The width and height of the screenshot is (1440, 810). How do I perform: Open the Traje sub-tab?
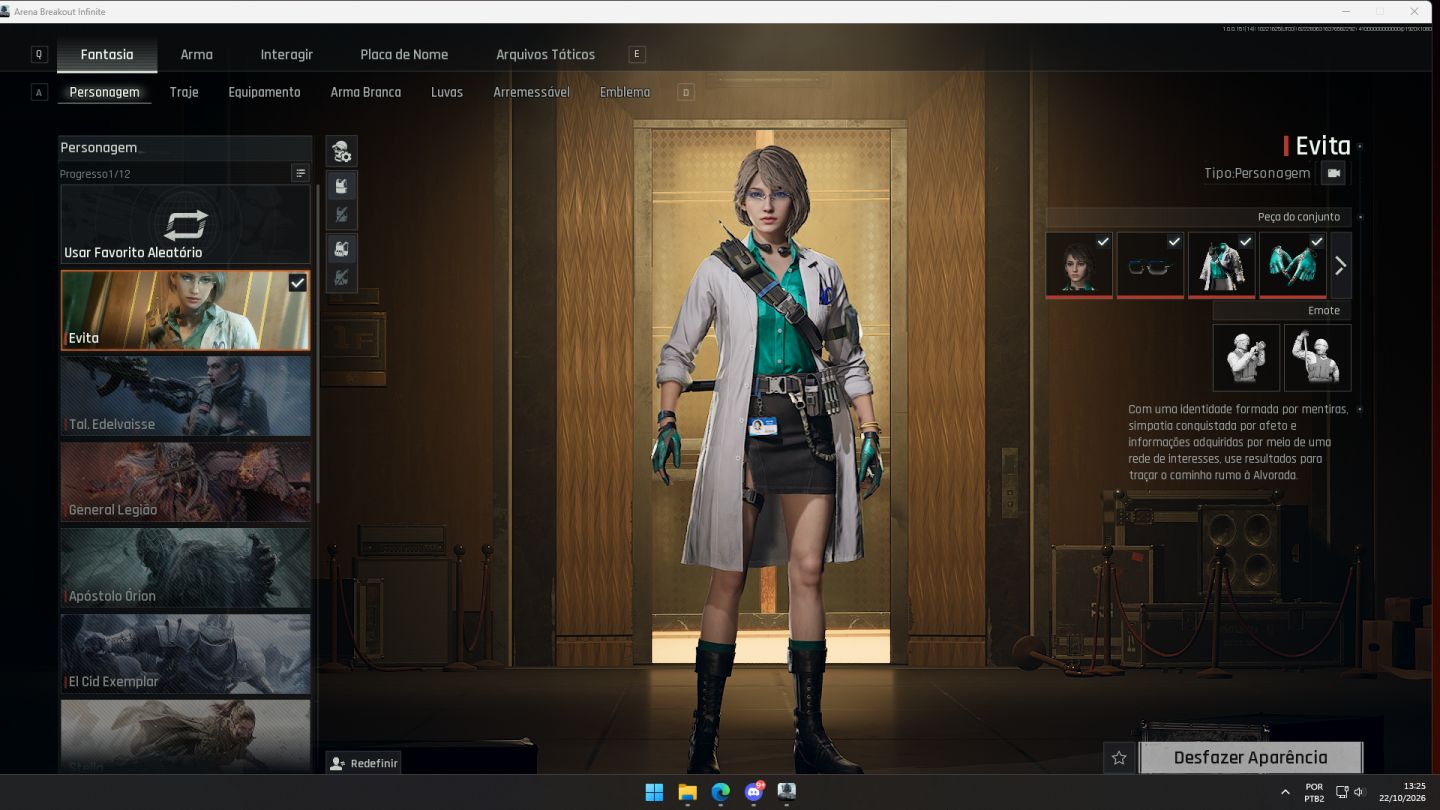(x=184, y=92)
